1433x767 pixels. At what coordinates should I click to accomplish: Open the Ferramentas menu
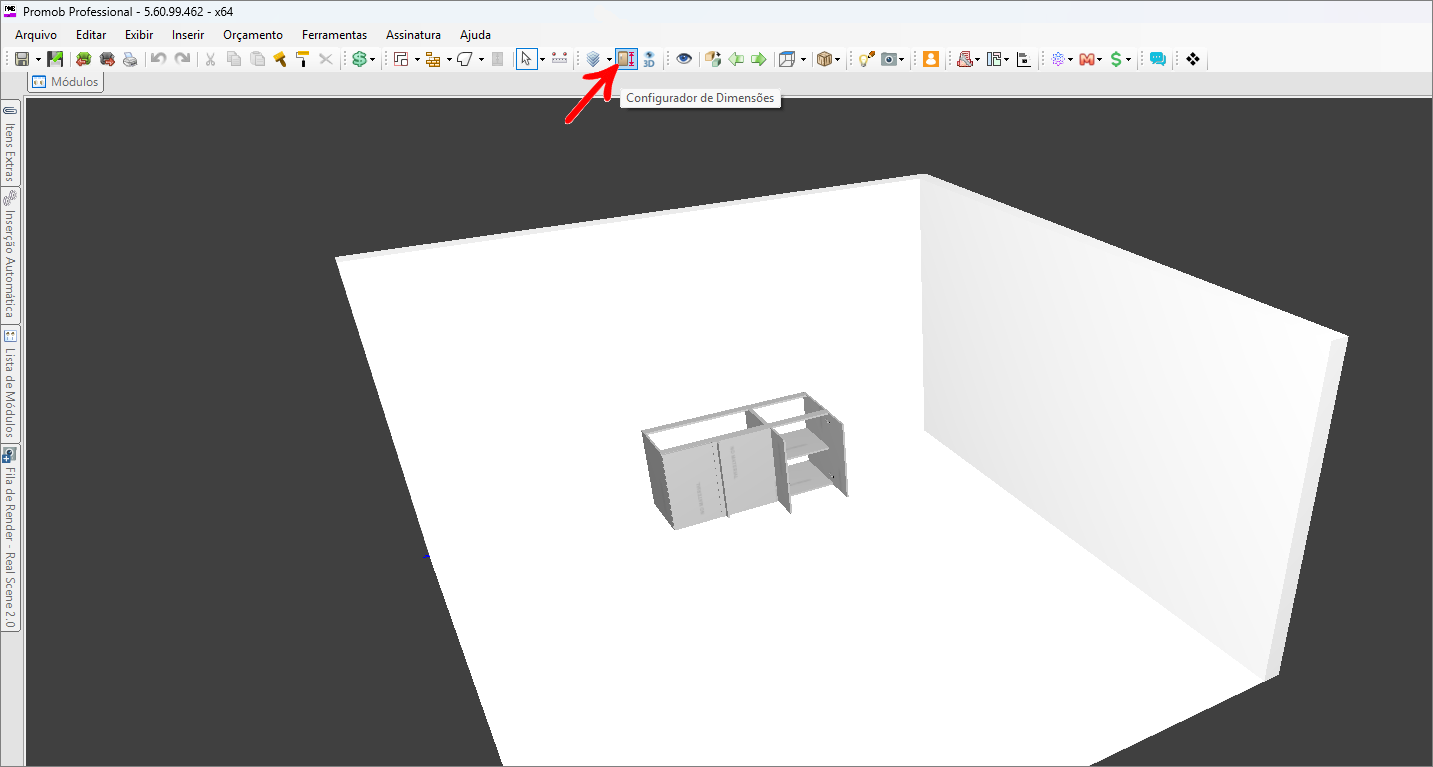click(334, 35)
